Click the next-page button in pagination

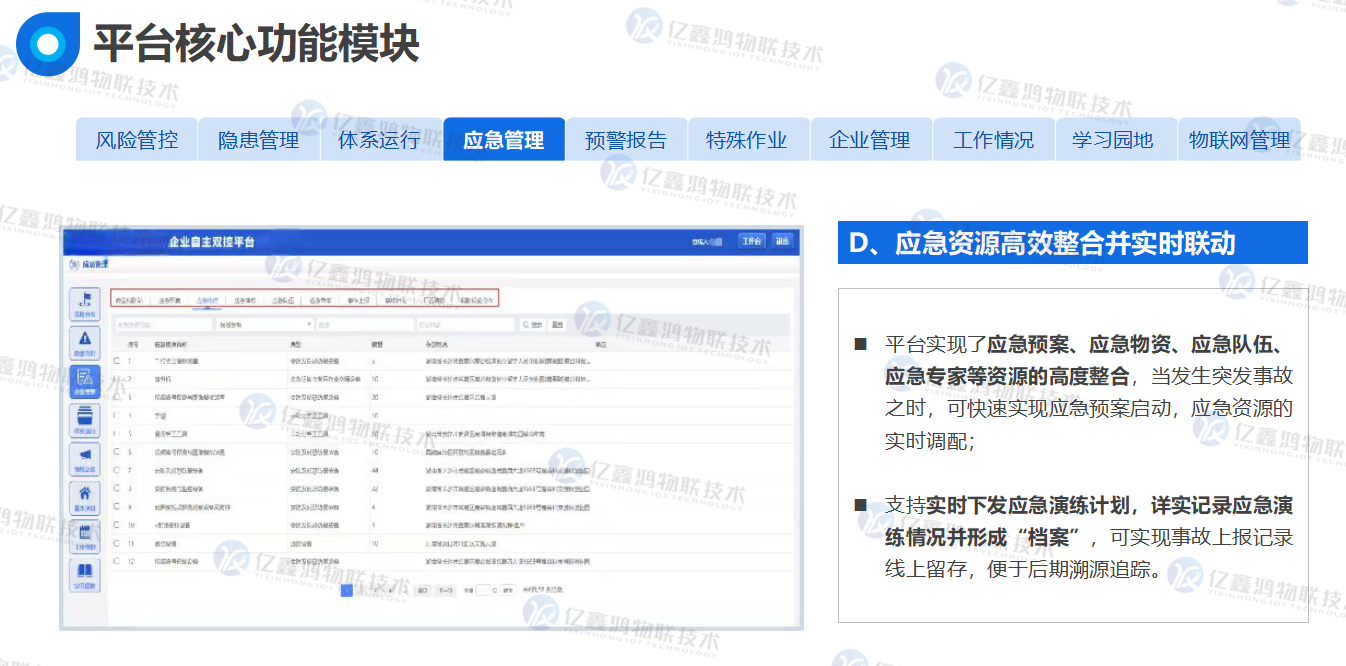[x=446, y=590]
